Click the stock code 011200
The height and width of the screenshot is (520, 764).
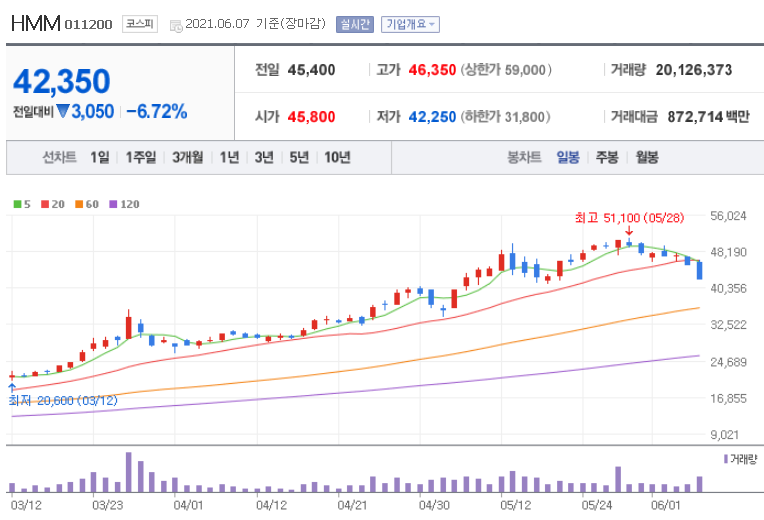(x=88, y=24)
